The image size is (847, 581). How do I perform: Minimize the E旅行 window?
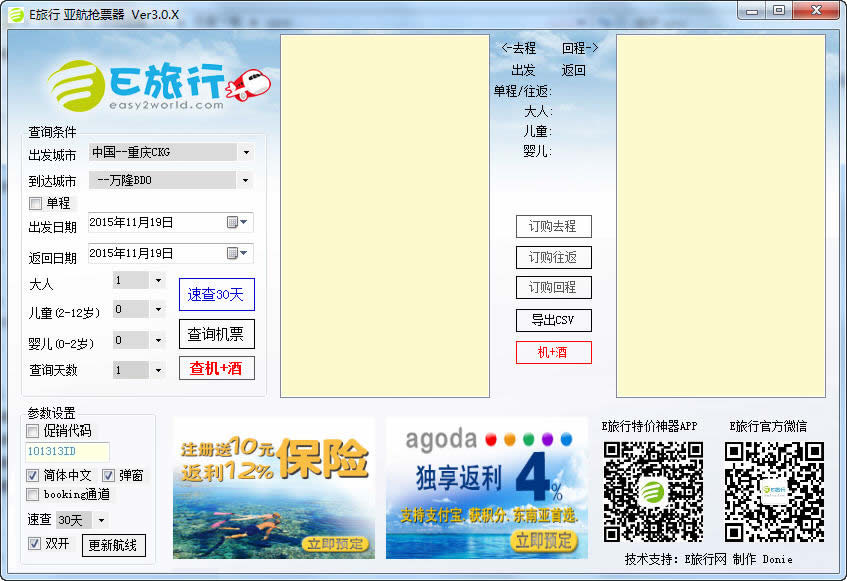coord(752,10)
